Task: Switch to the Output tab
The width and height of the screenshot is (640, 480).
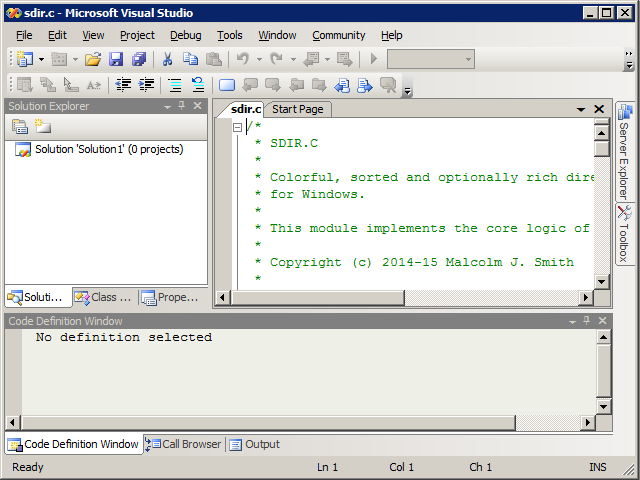Action: point(255,444)
